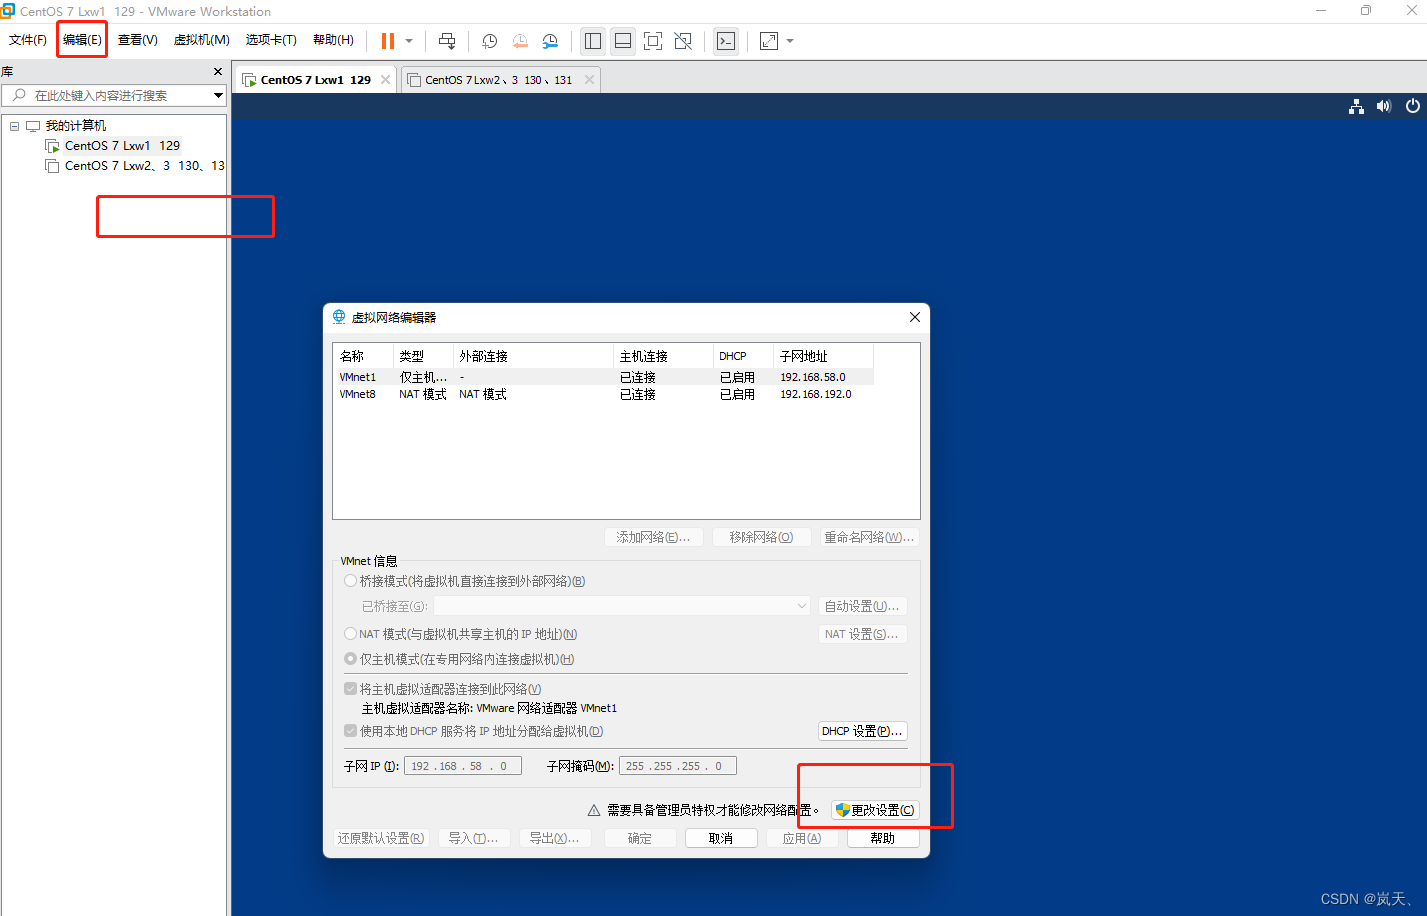Close the CentOS 7 Lxw1 129 tab
The width and height of the screenshot is (1427, 916).
385,80
